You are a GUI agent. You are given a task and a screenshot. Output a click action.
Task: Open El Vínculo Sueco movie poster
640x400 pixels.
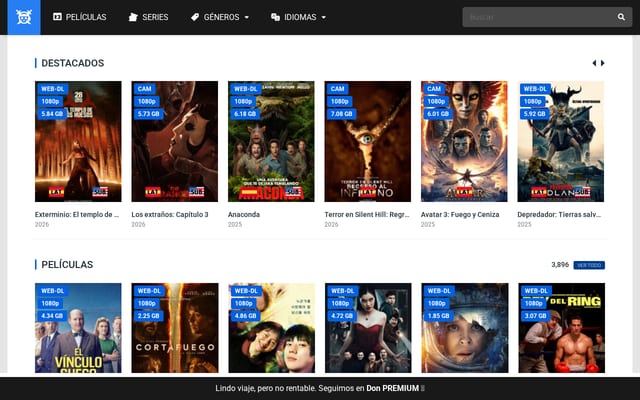(x=78, y=328)
